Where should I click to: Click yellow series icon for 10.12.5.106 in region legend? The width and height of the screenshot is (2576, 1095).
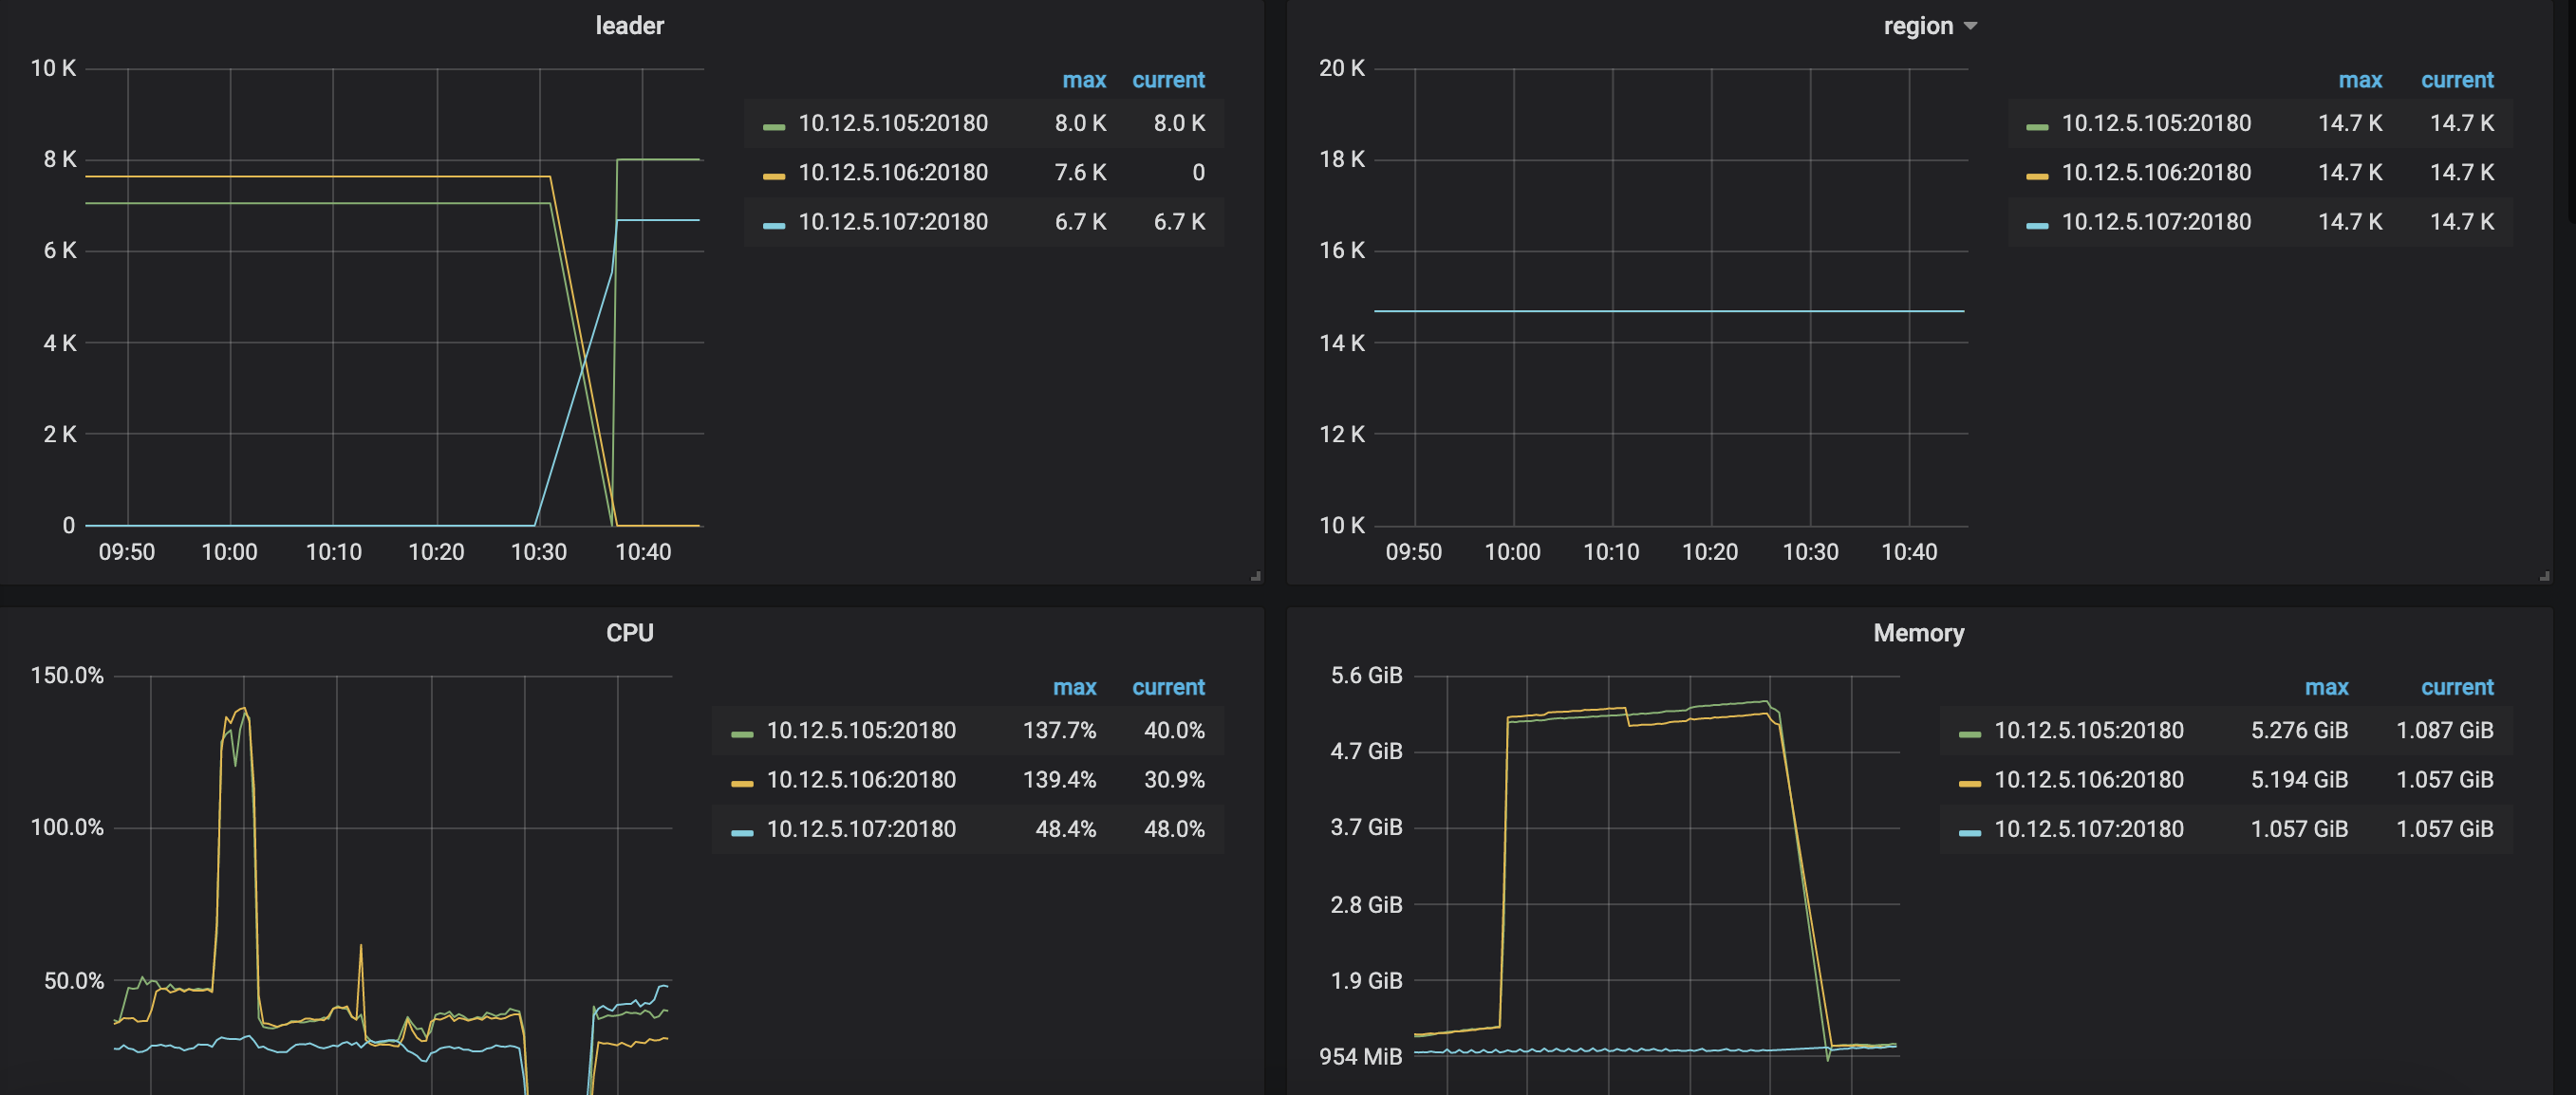pos(2036,176)
